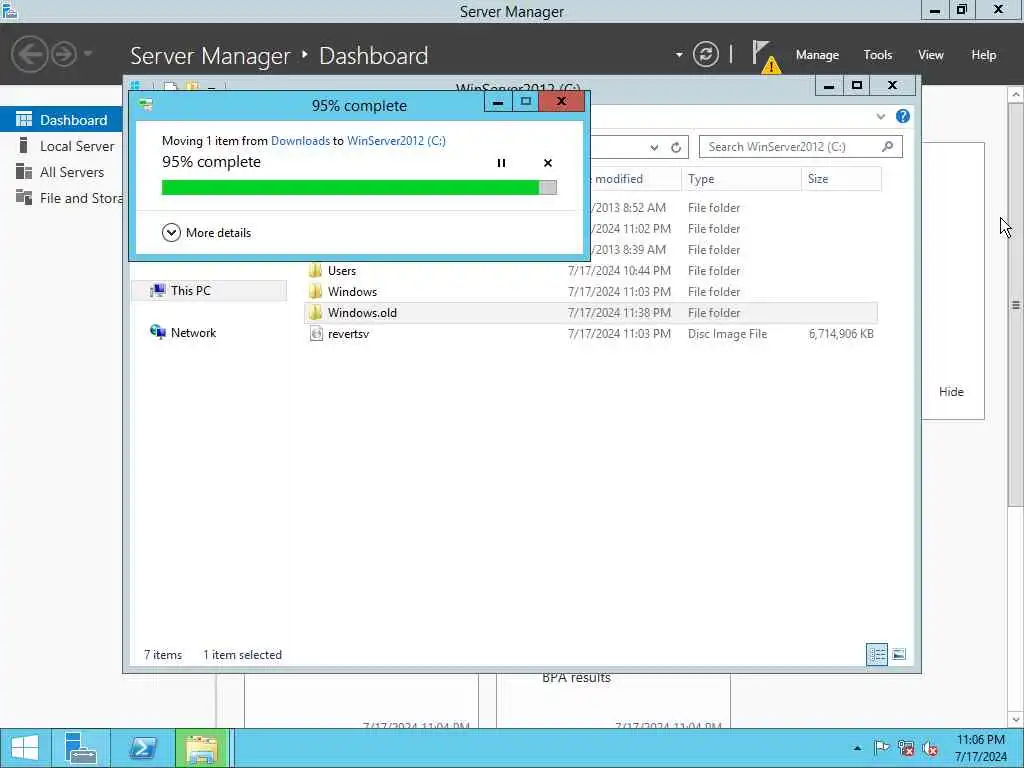1024x768 pixels.
Task: Open Explorer help question mark icon
Action: click(x=903, y=116)
